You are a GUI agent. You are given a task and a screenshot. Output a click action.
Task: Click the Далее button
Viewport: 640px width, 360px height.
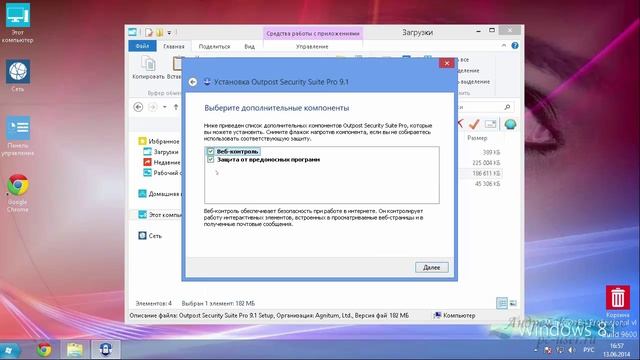coord(431,267)
